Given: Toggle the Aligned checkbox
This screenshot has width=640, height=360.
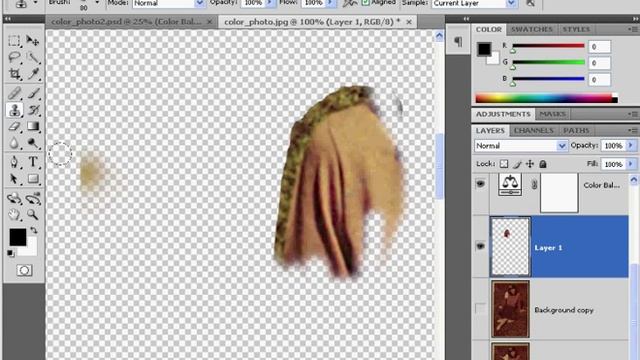Looking at the screenshot, I should coord(365,2).
